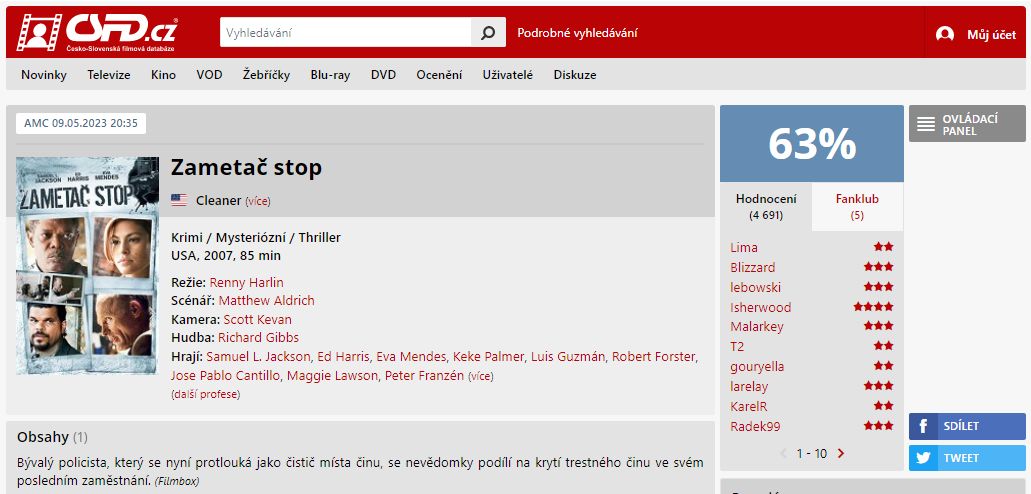Screen dimensions: 1031x494
Task: Go to next ratings page arrow
Action: pos(841,453)
